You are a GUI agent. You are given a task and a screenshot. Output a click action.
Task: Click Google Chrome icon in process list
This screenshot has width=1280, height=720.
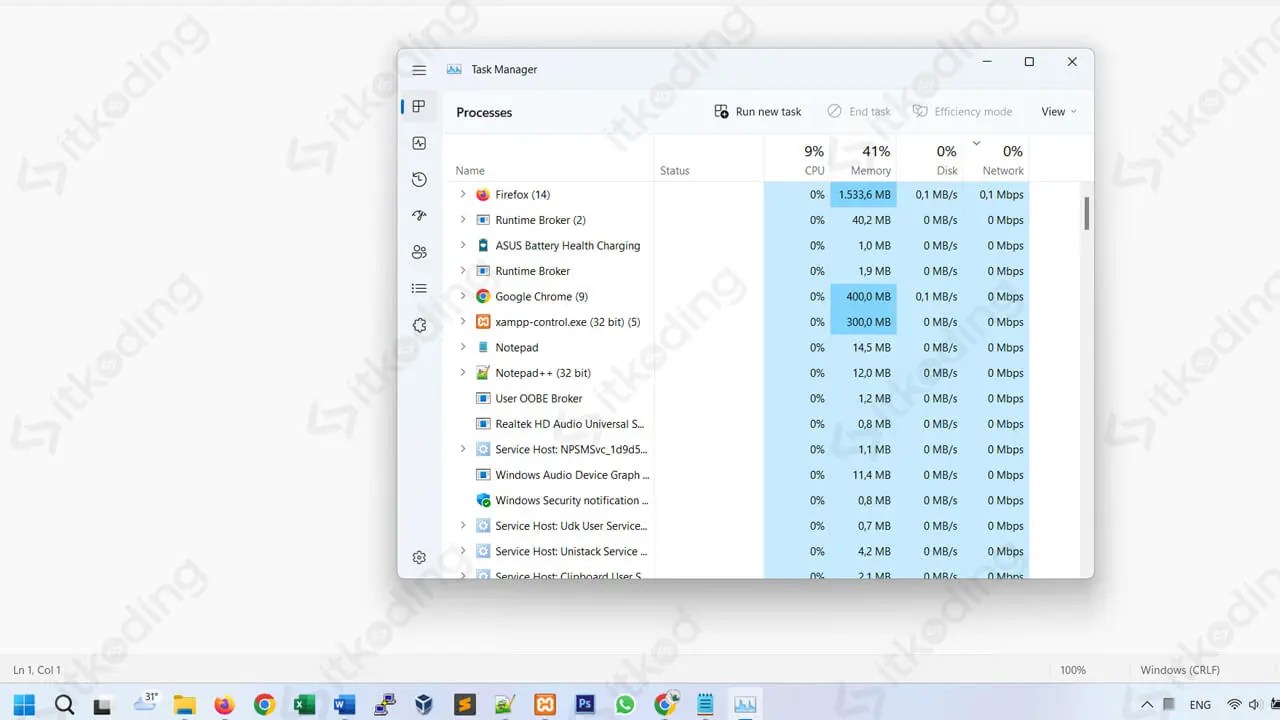[483, 296]
